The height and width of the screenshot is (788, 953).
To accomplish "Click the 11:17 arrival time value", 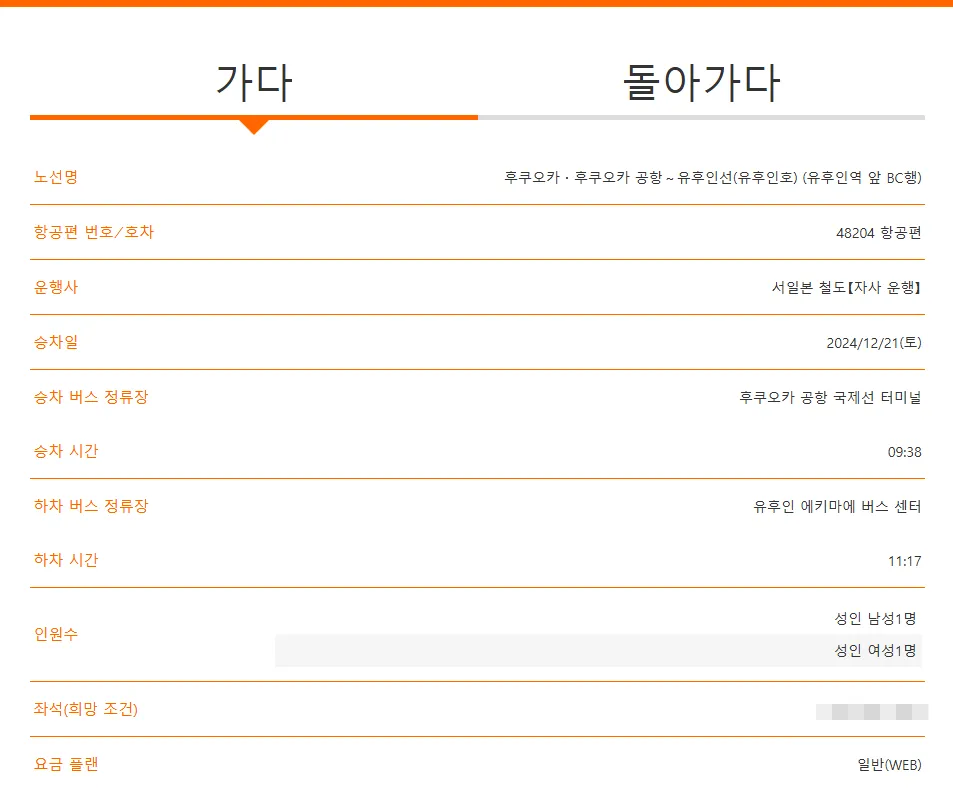I will click(910, 561).
